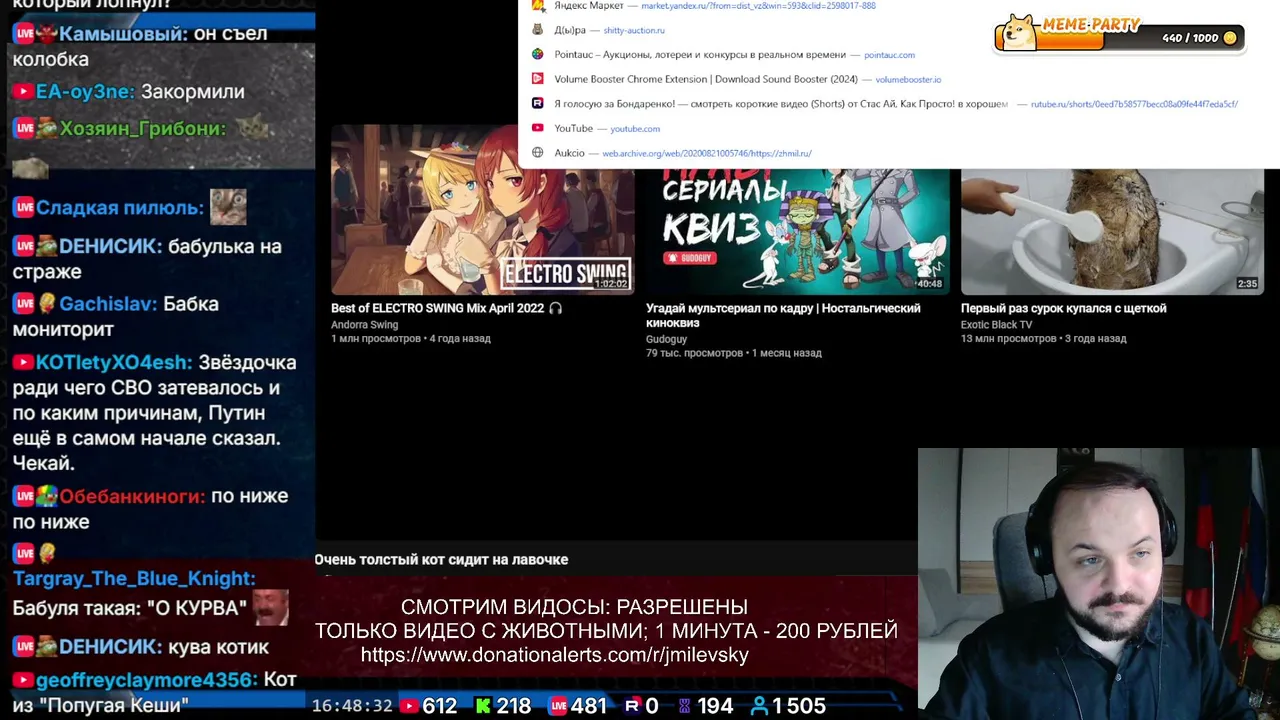
Task: Click the Rutube R icon next to 0
Action: click(632, 706)
